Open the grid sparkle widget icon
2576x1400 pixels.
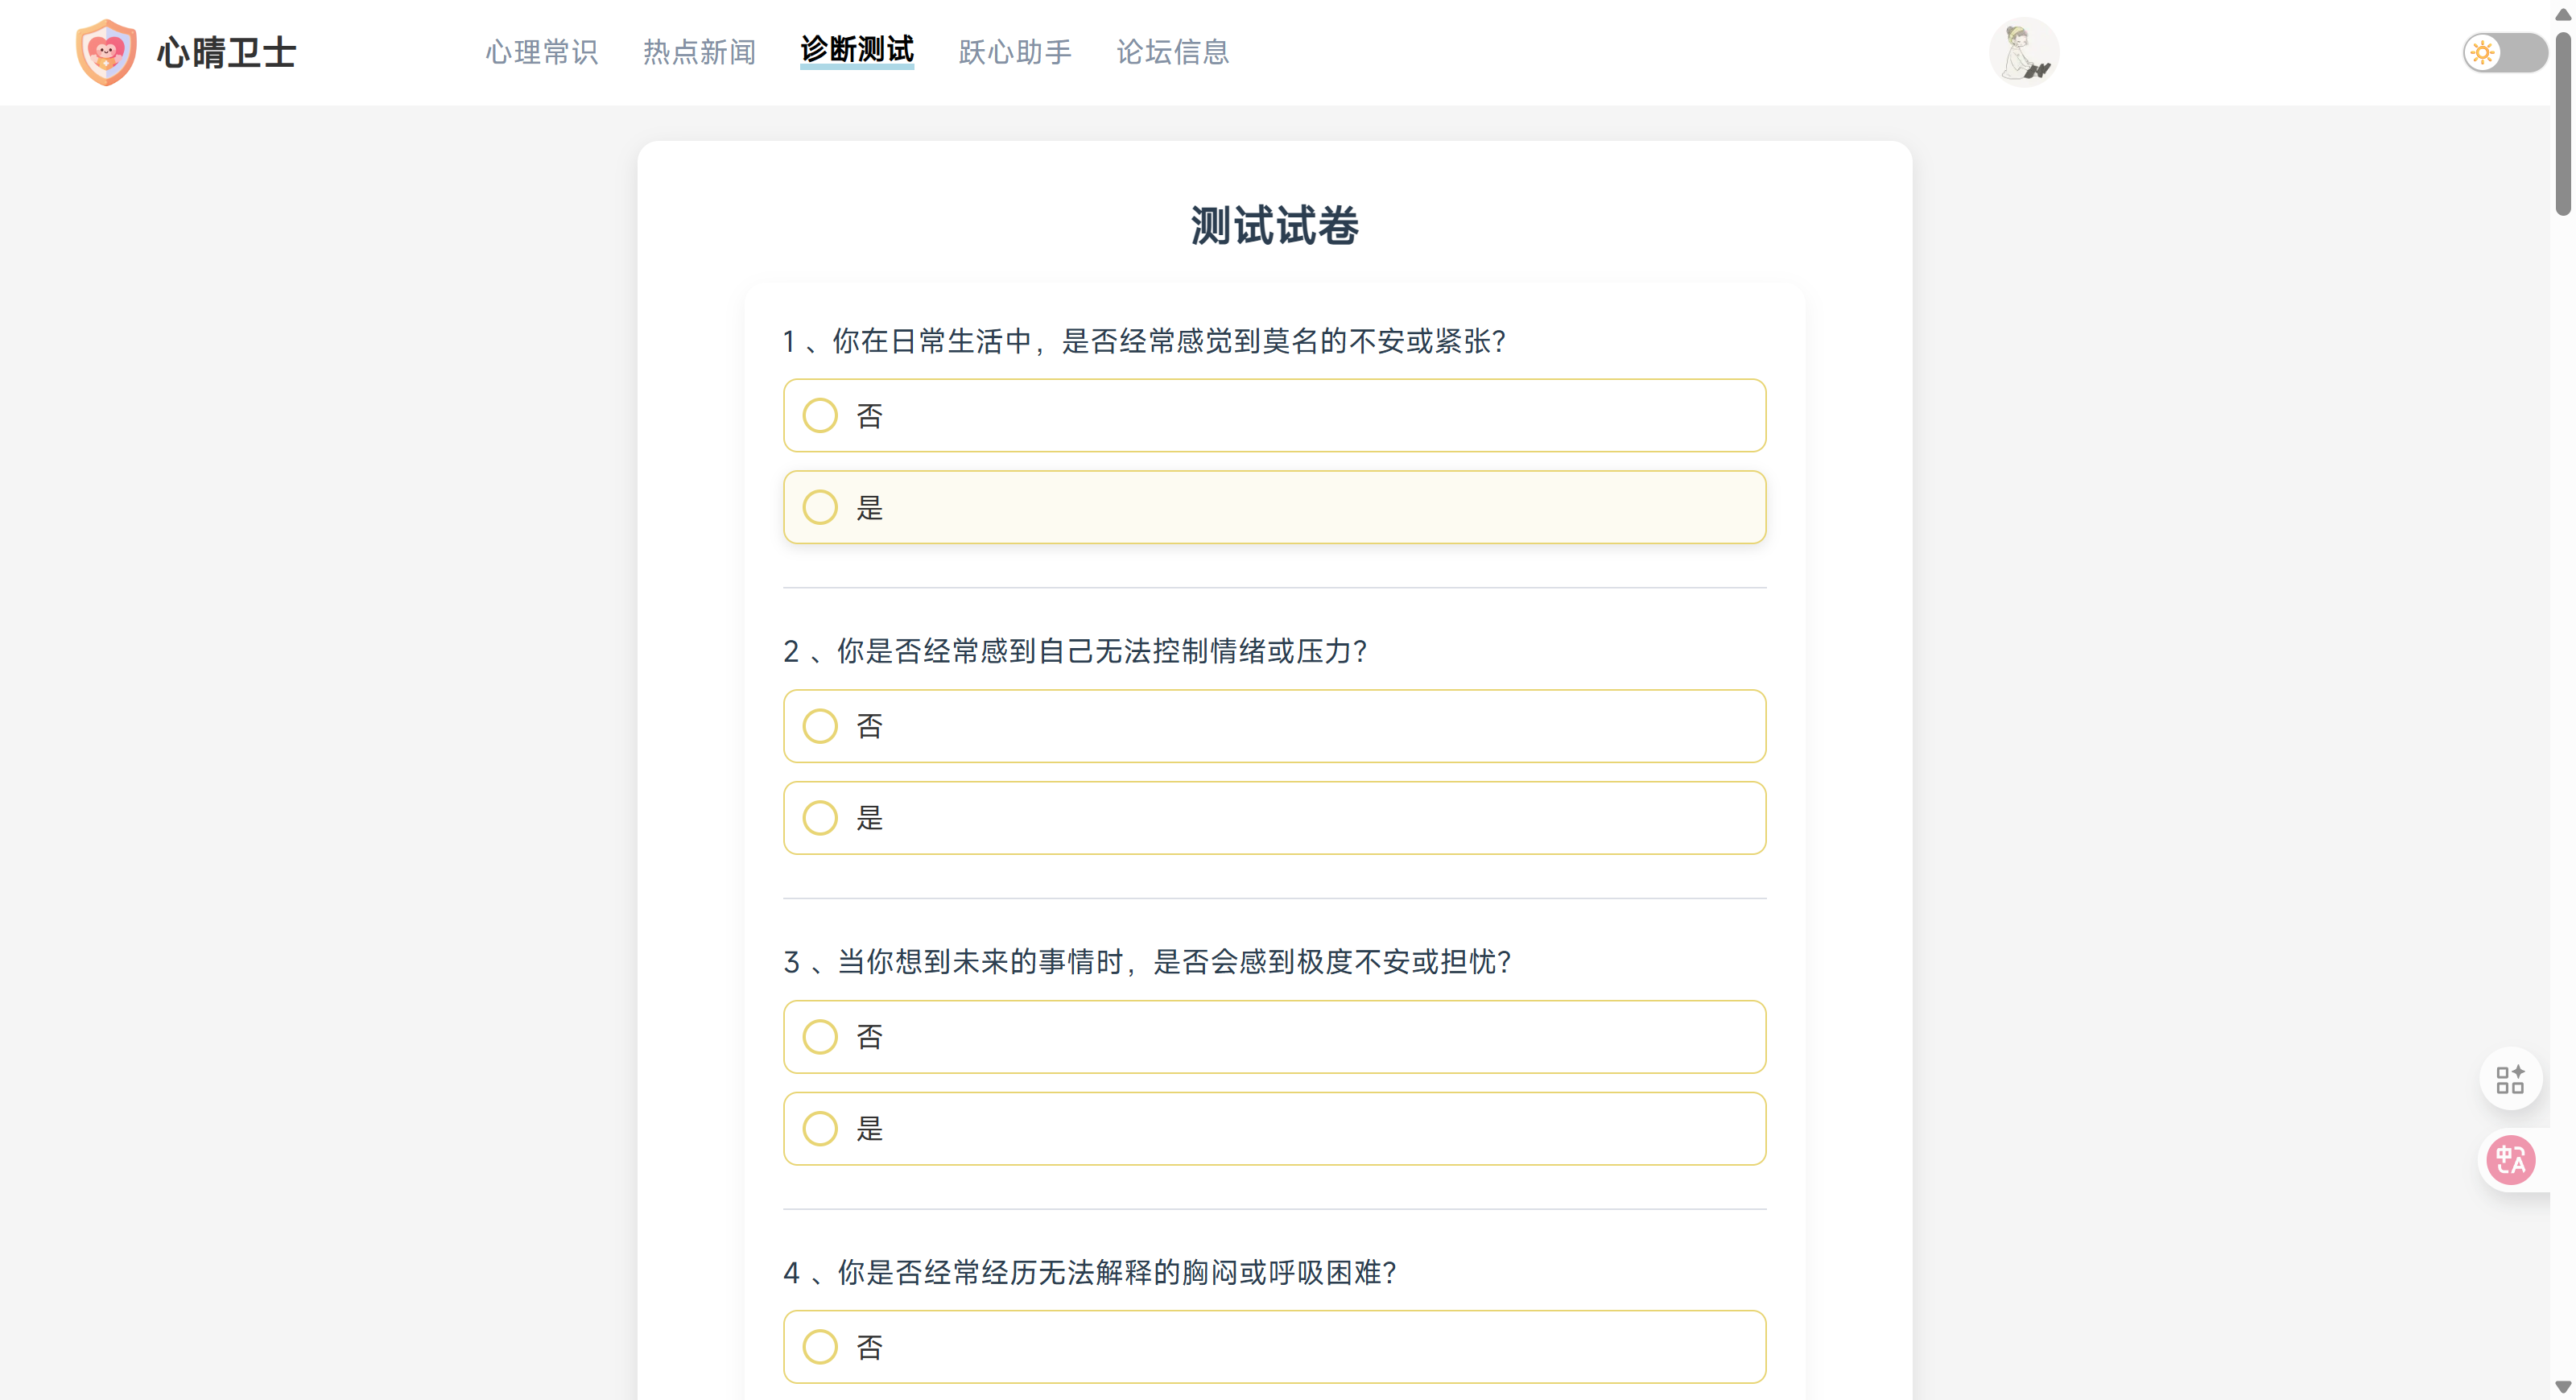[2510, 1079]
